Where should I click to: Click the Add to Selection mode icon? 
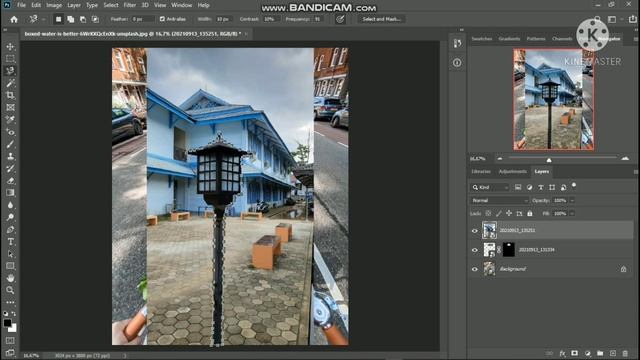71,19
